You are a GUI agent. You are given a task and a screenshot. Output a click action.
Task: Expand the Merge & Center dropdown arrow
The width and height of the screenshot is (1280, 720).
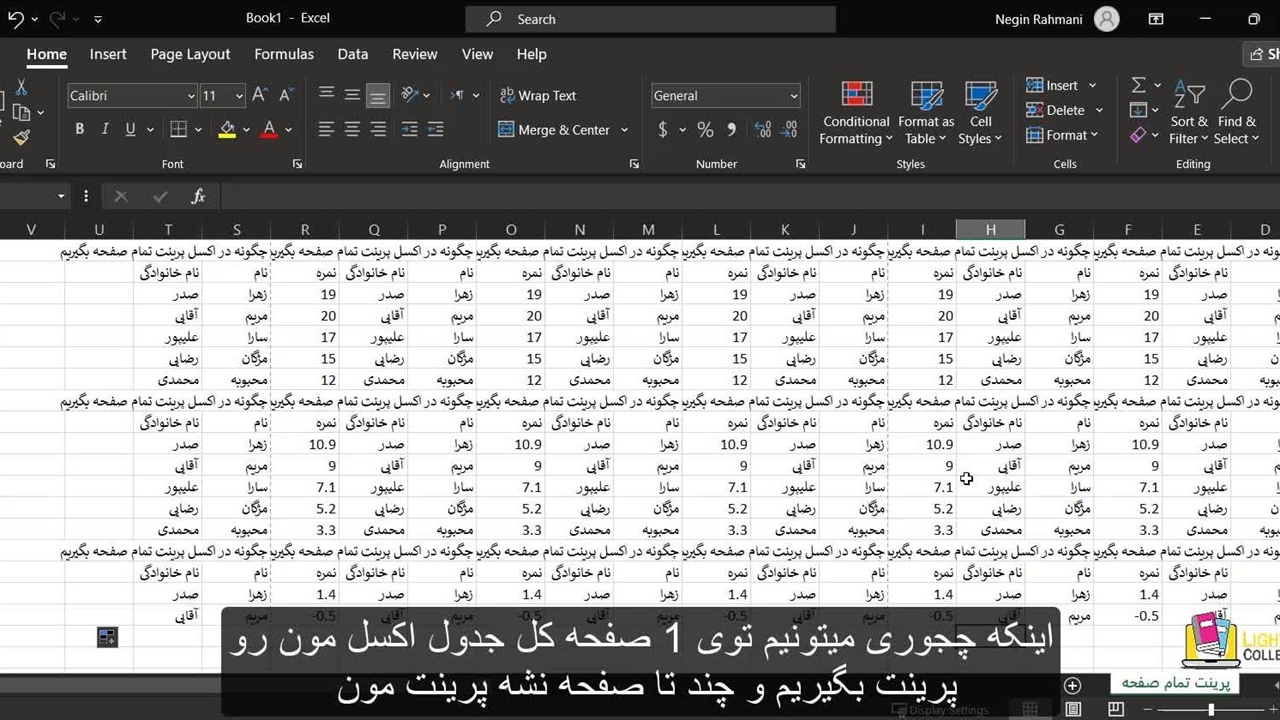[624, 130]
